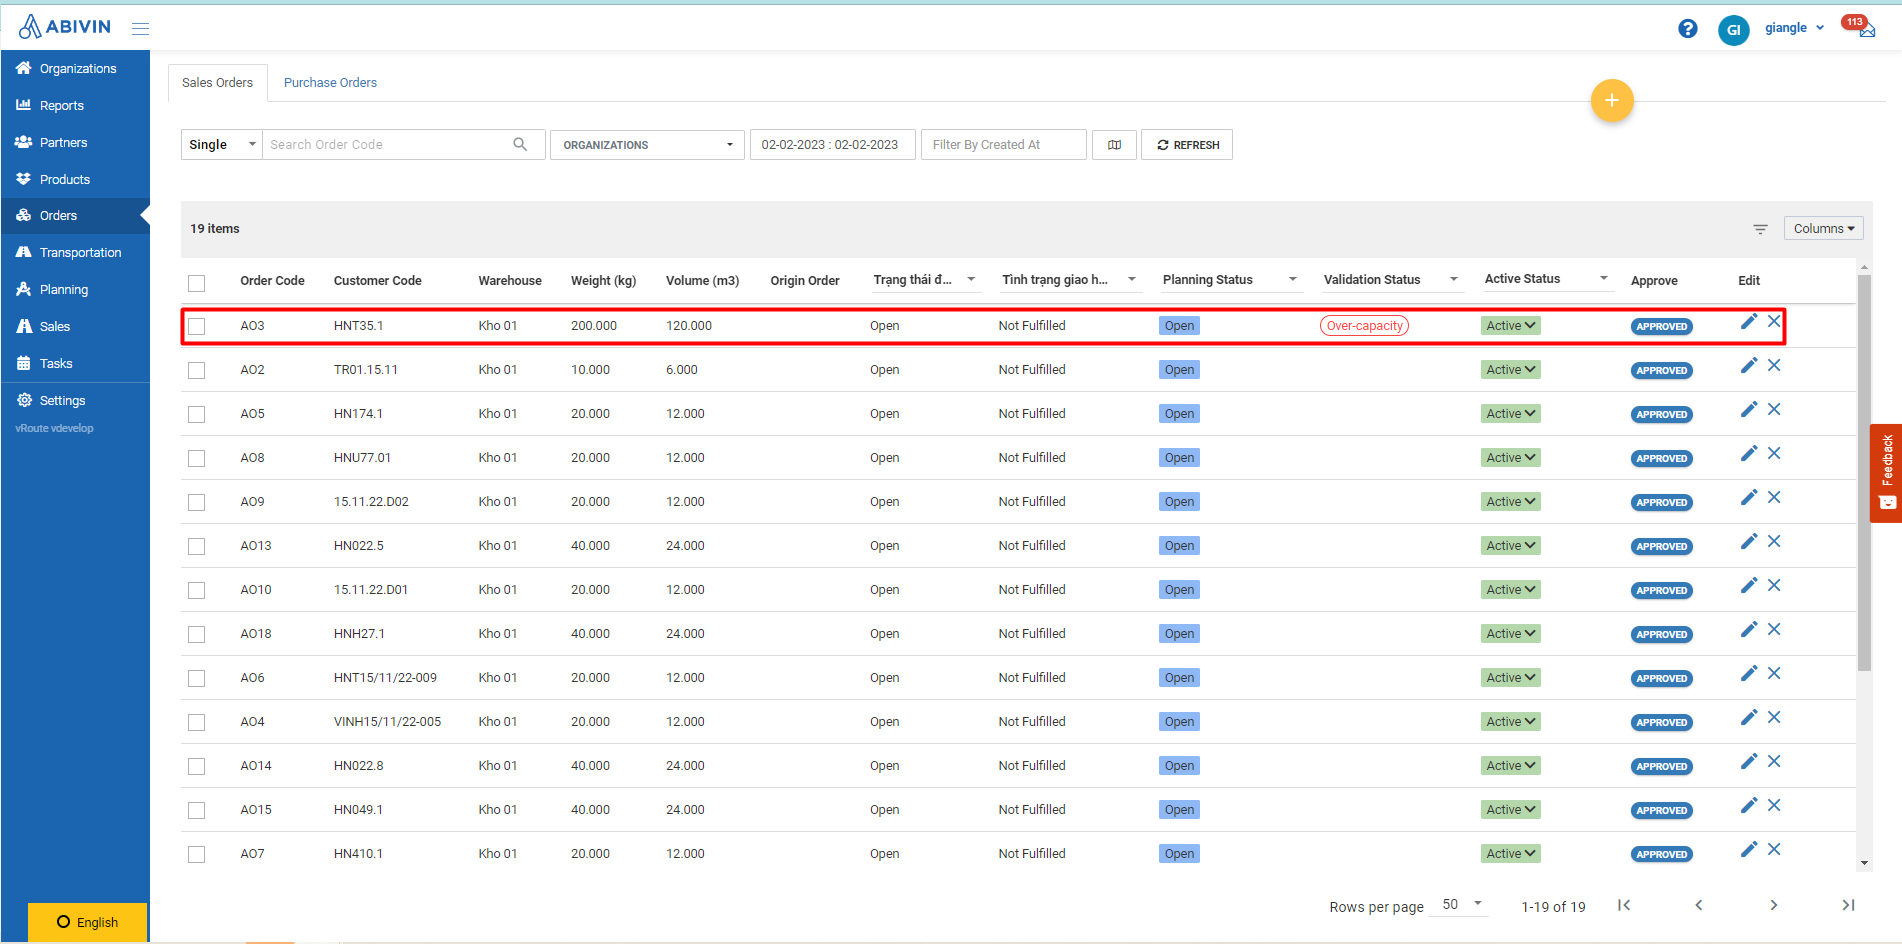Delete order AO8 with X icon
Screen dimensions: 1902x944
click(x=1774, y=453)
